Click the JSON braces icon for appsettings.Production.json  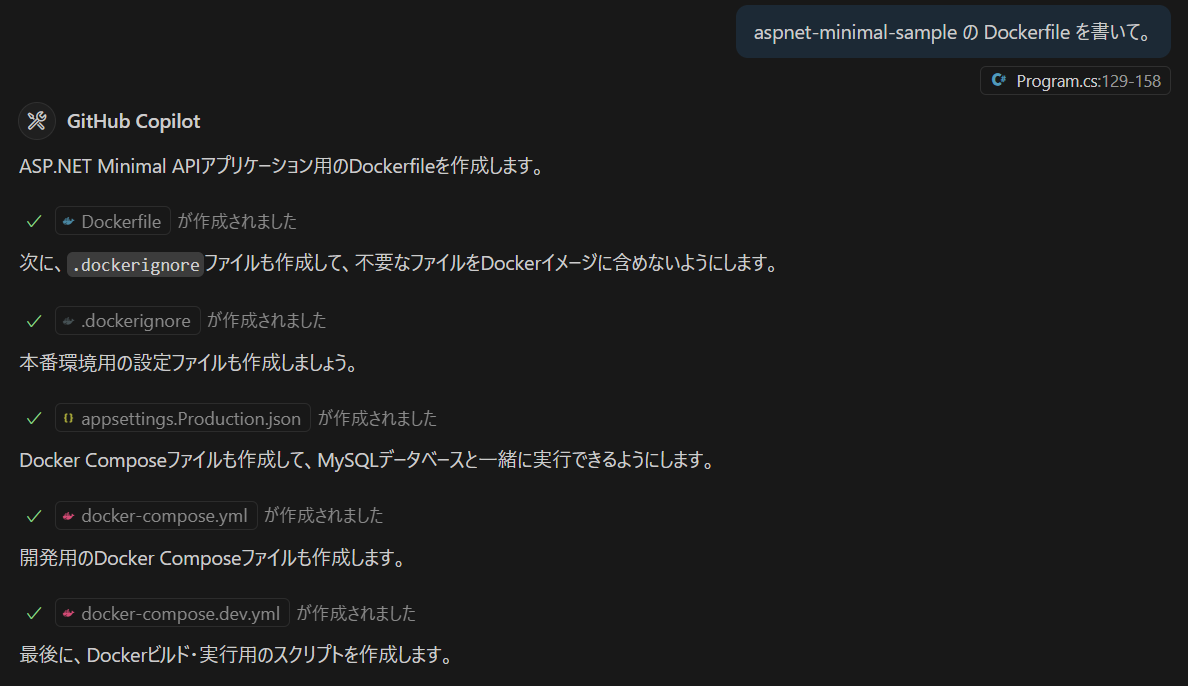pyautogui.click(x=69, y=418)
